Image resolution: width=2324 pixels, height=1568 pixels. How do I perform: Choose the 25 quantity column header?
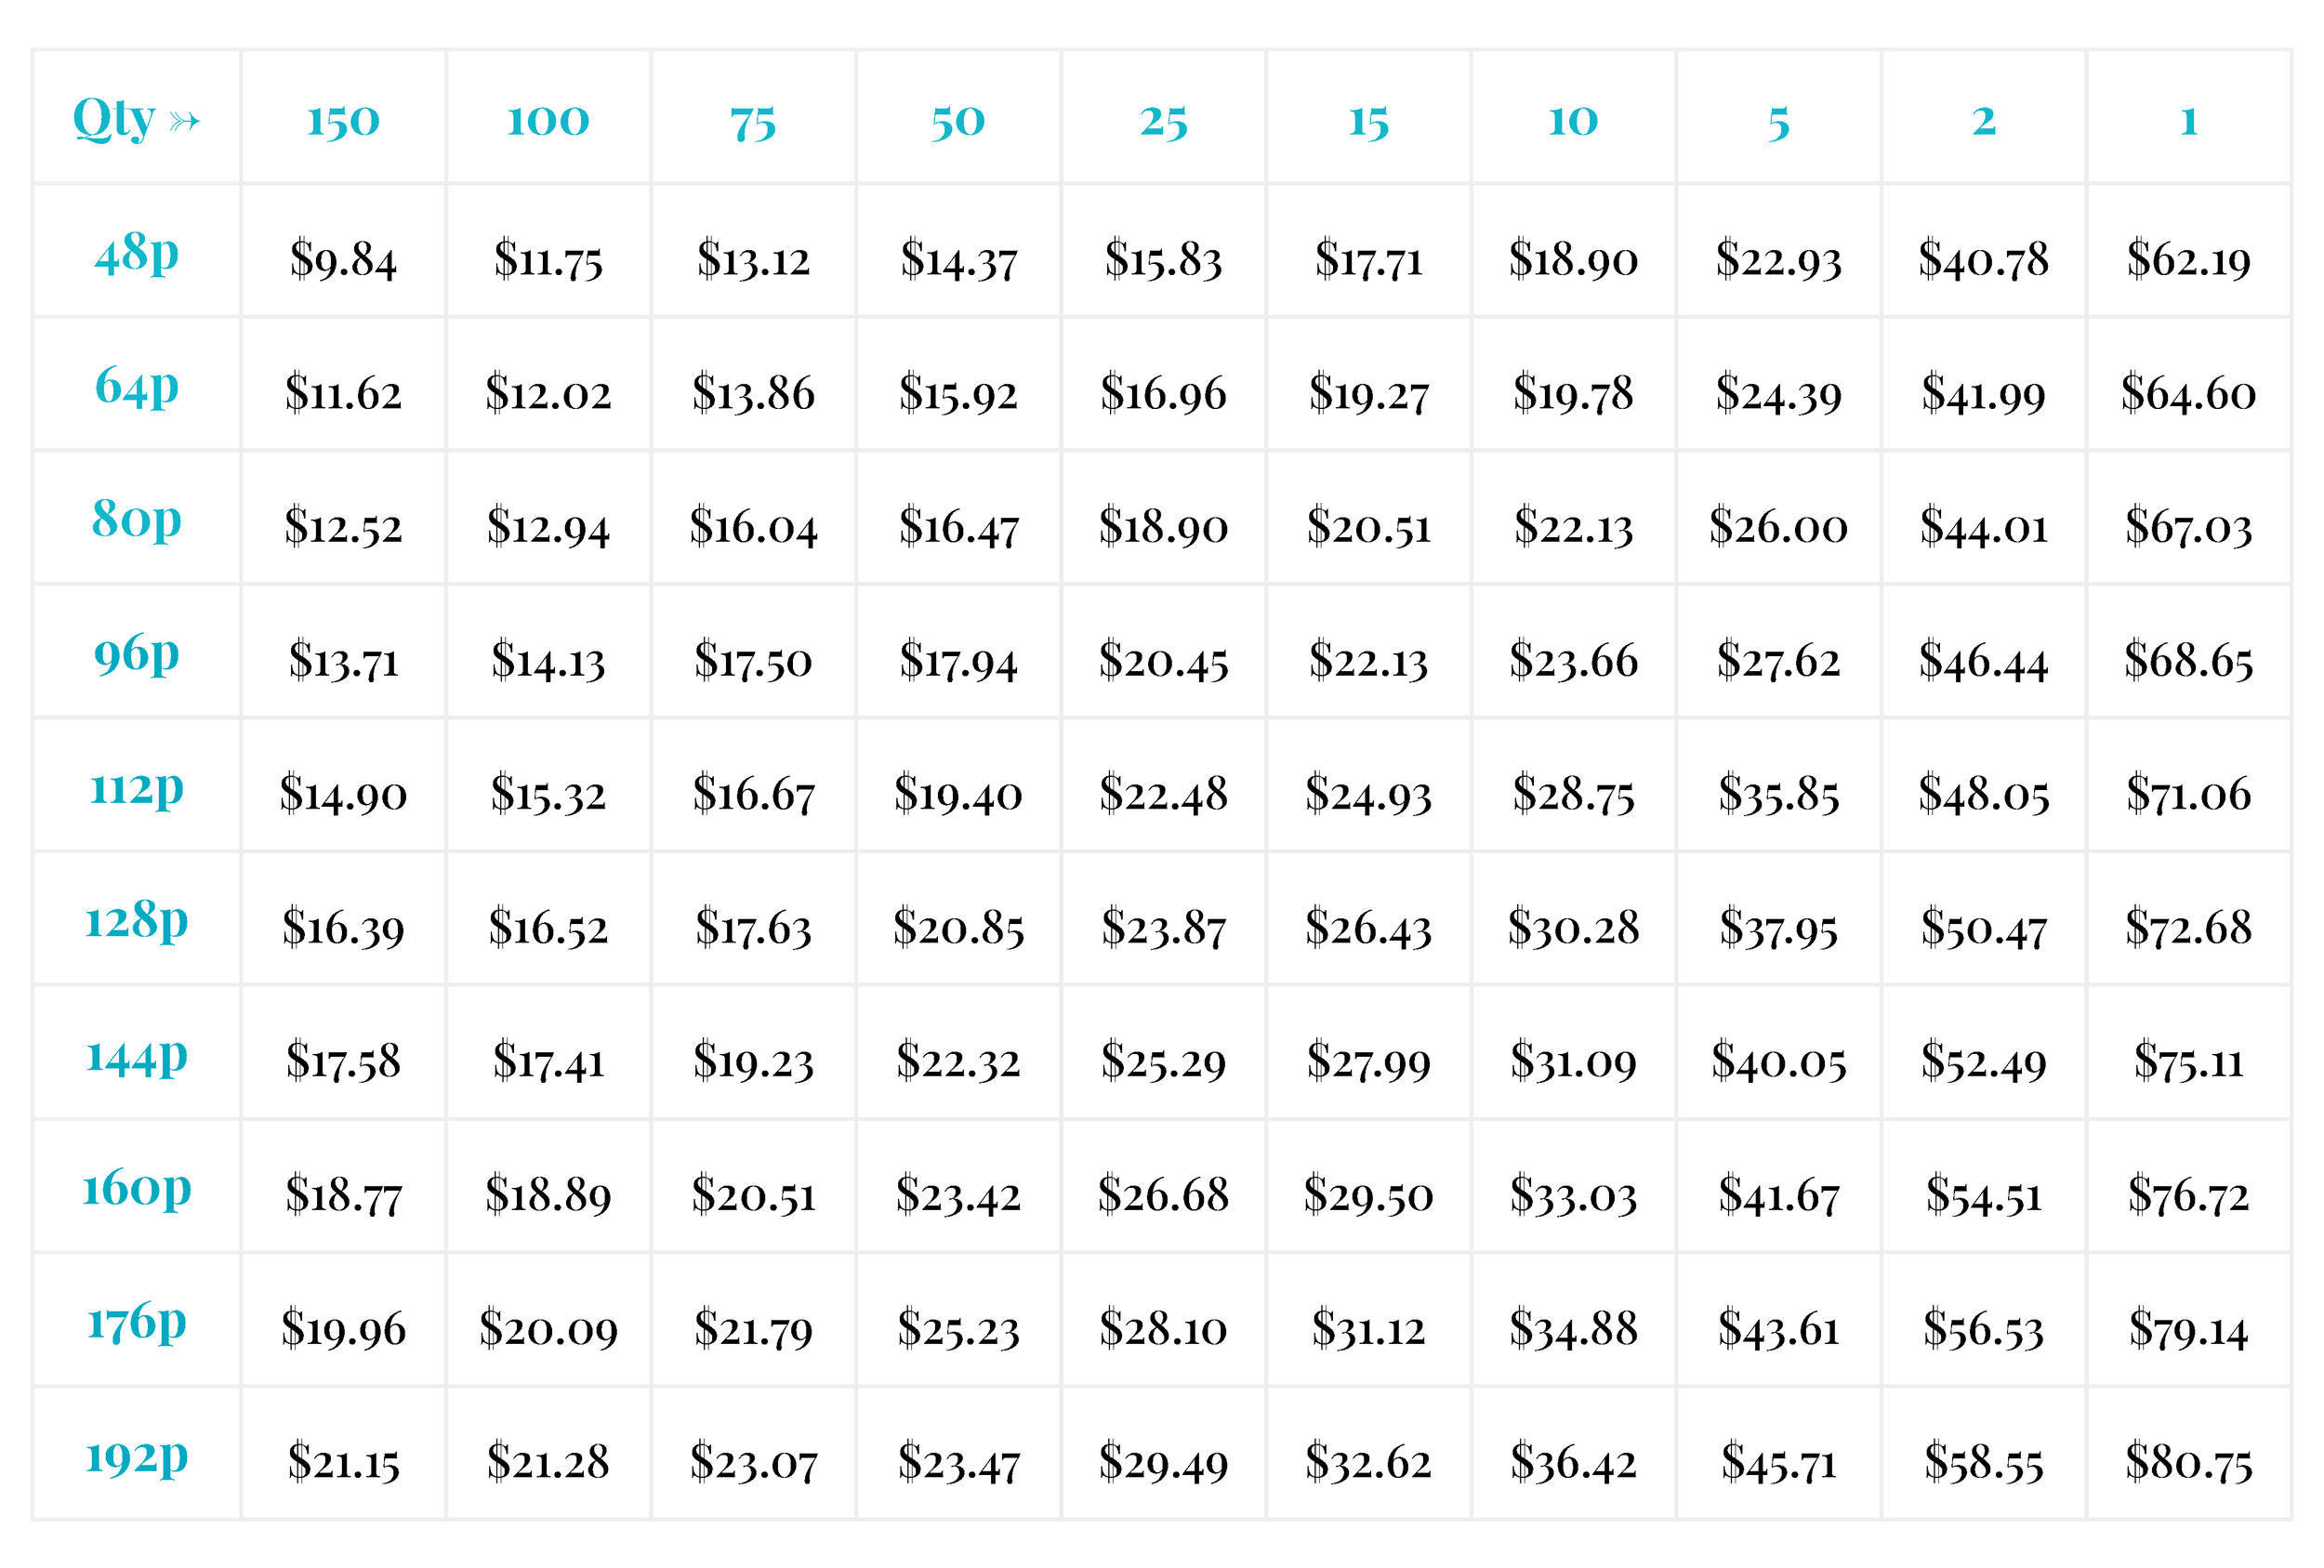tap(1163, 122)
